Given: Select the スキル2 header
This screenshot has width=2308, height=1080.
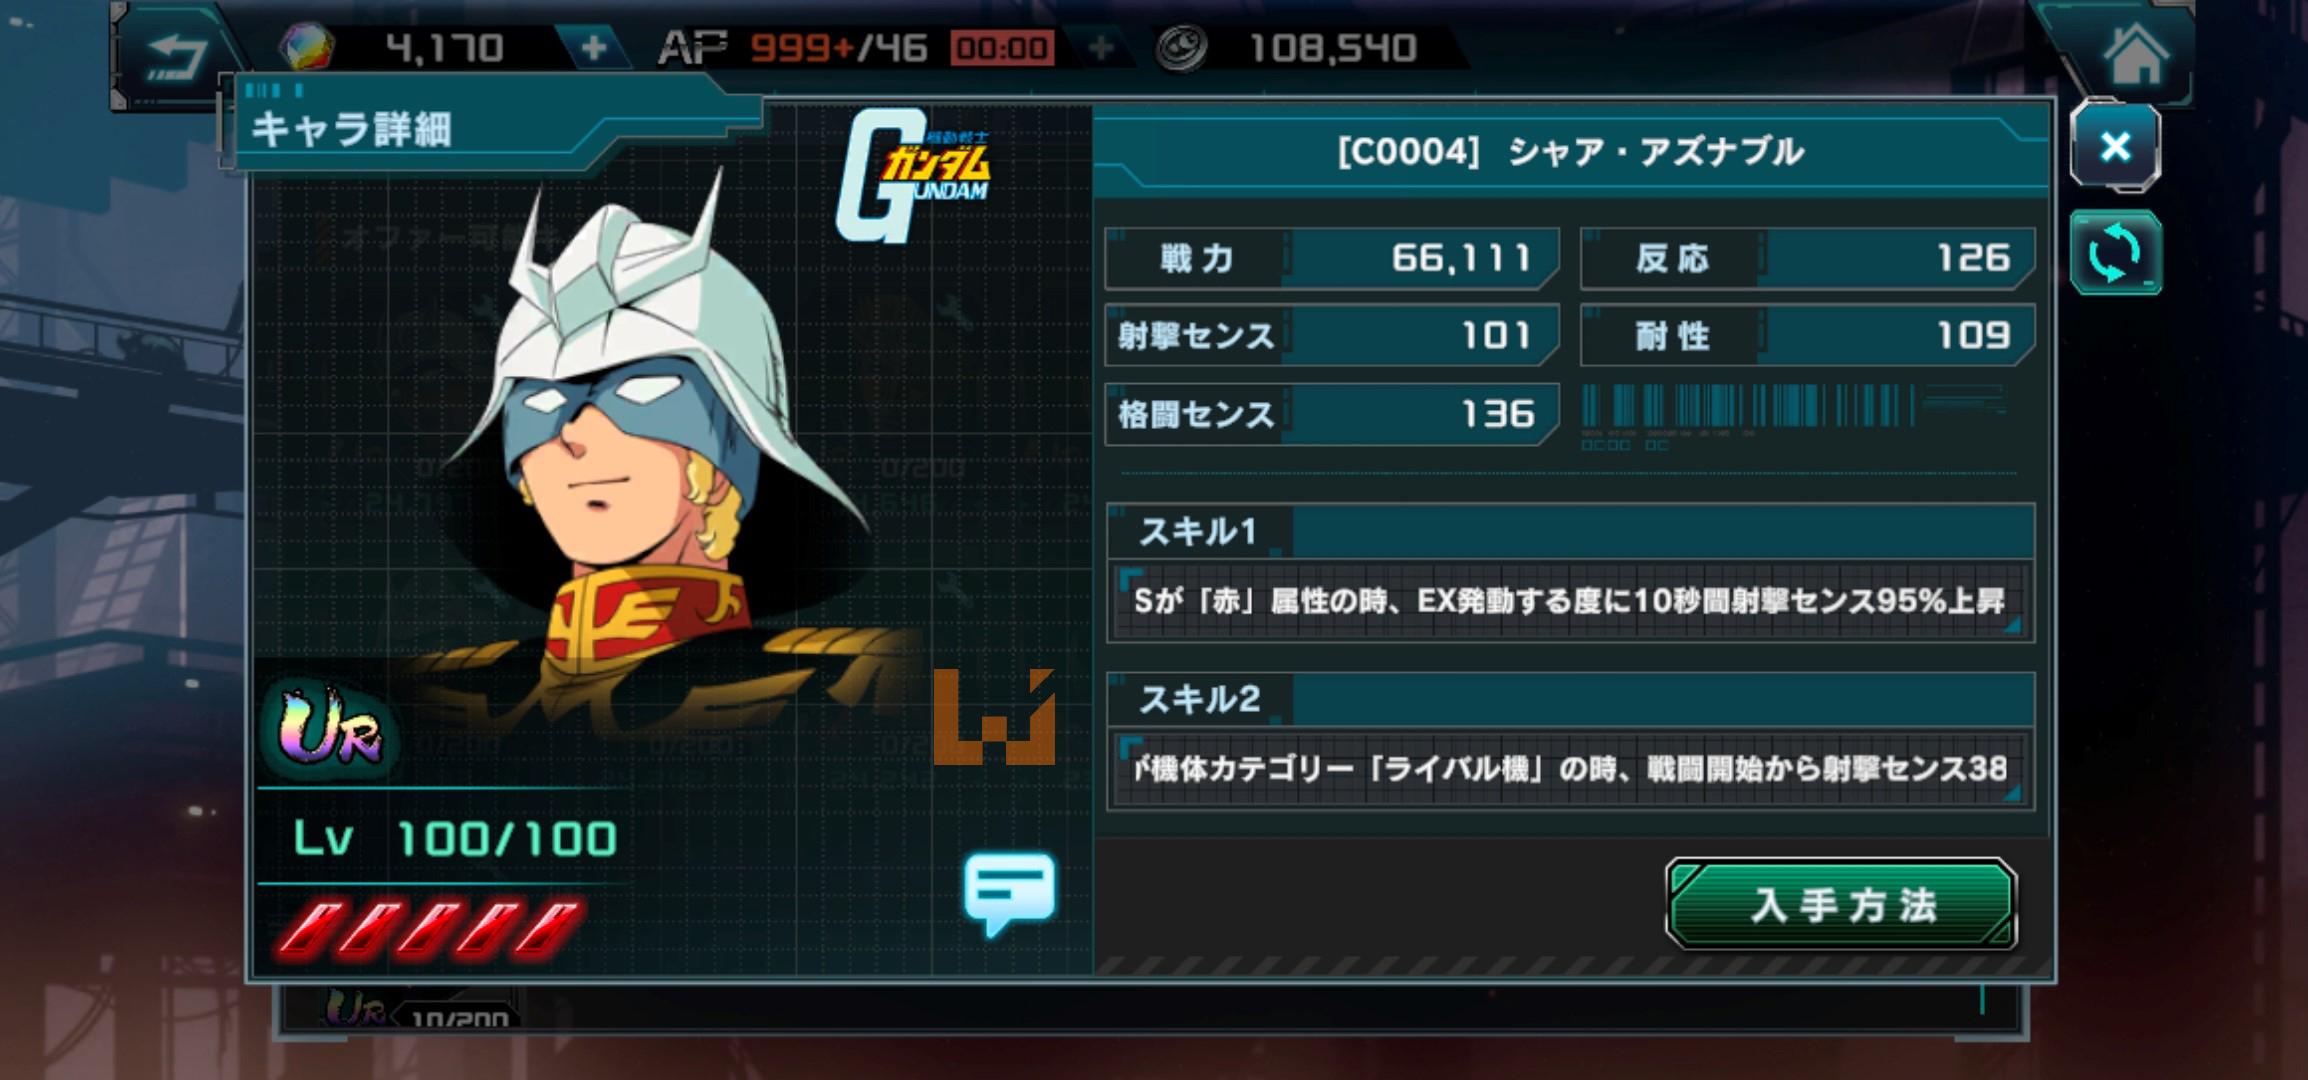Looking at the screenshot, I should click(1570, 699).
